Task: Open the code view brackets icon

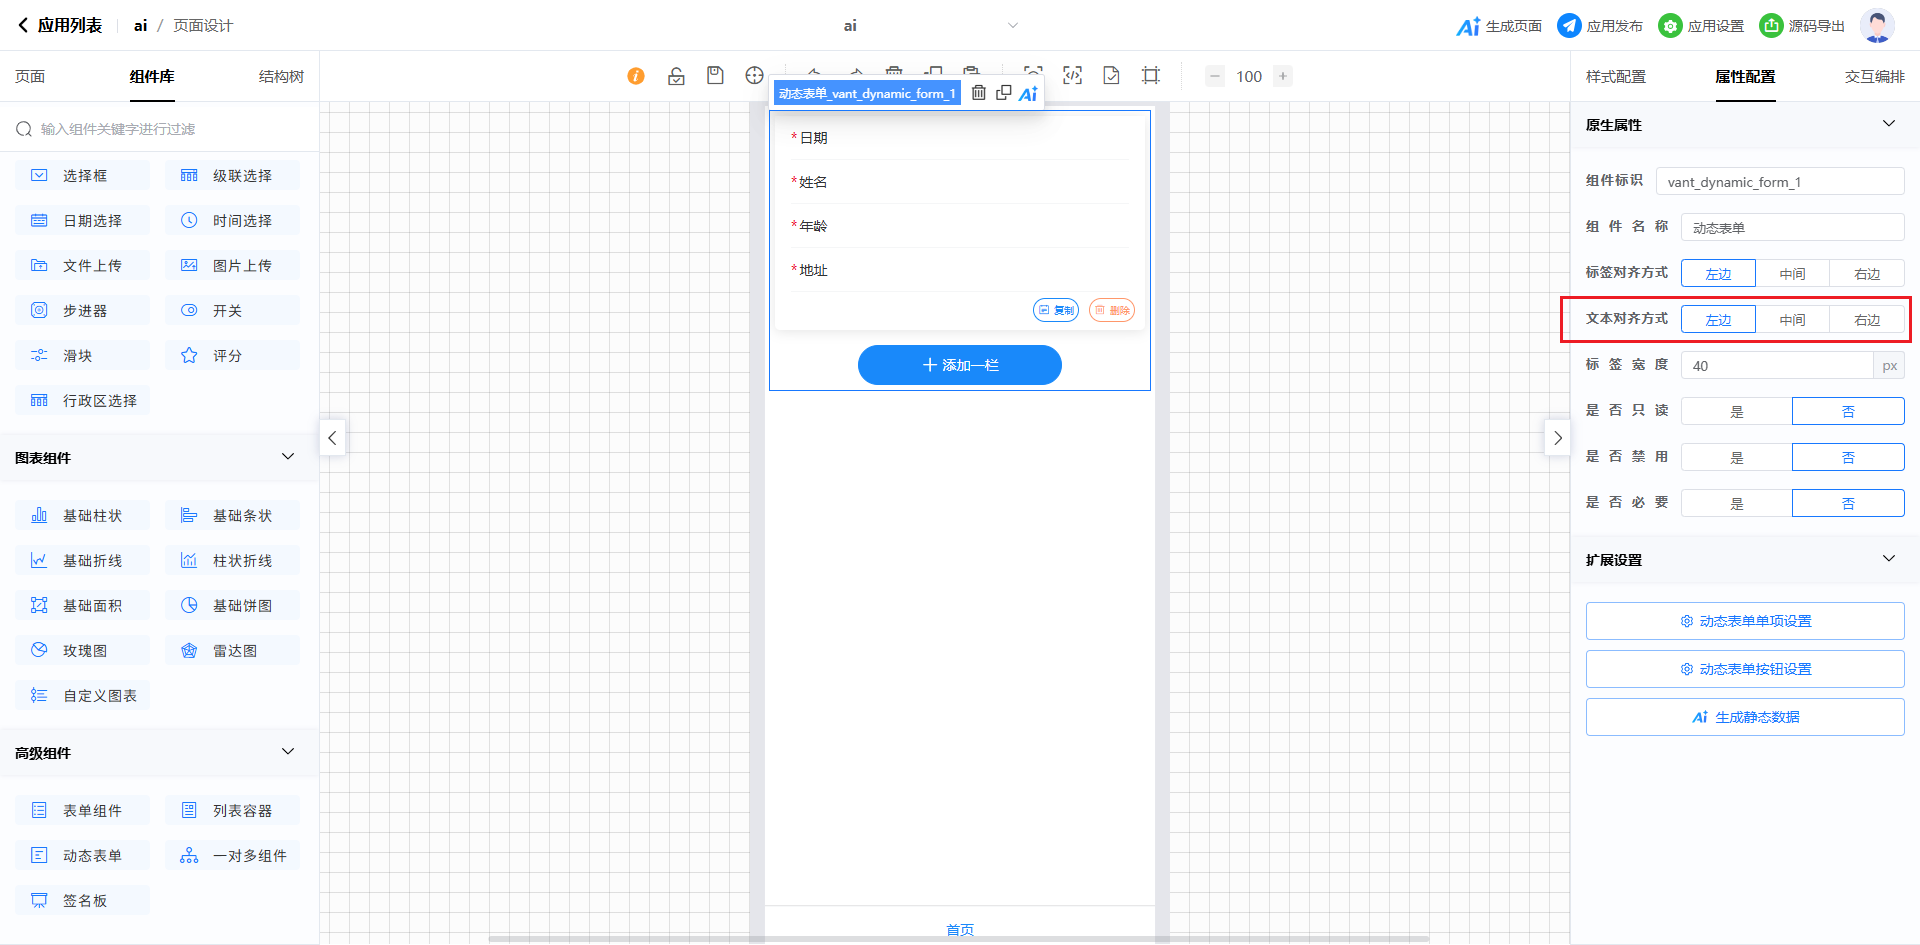Action: (1072, 76)
